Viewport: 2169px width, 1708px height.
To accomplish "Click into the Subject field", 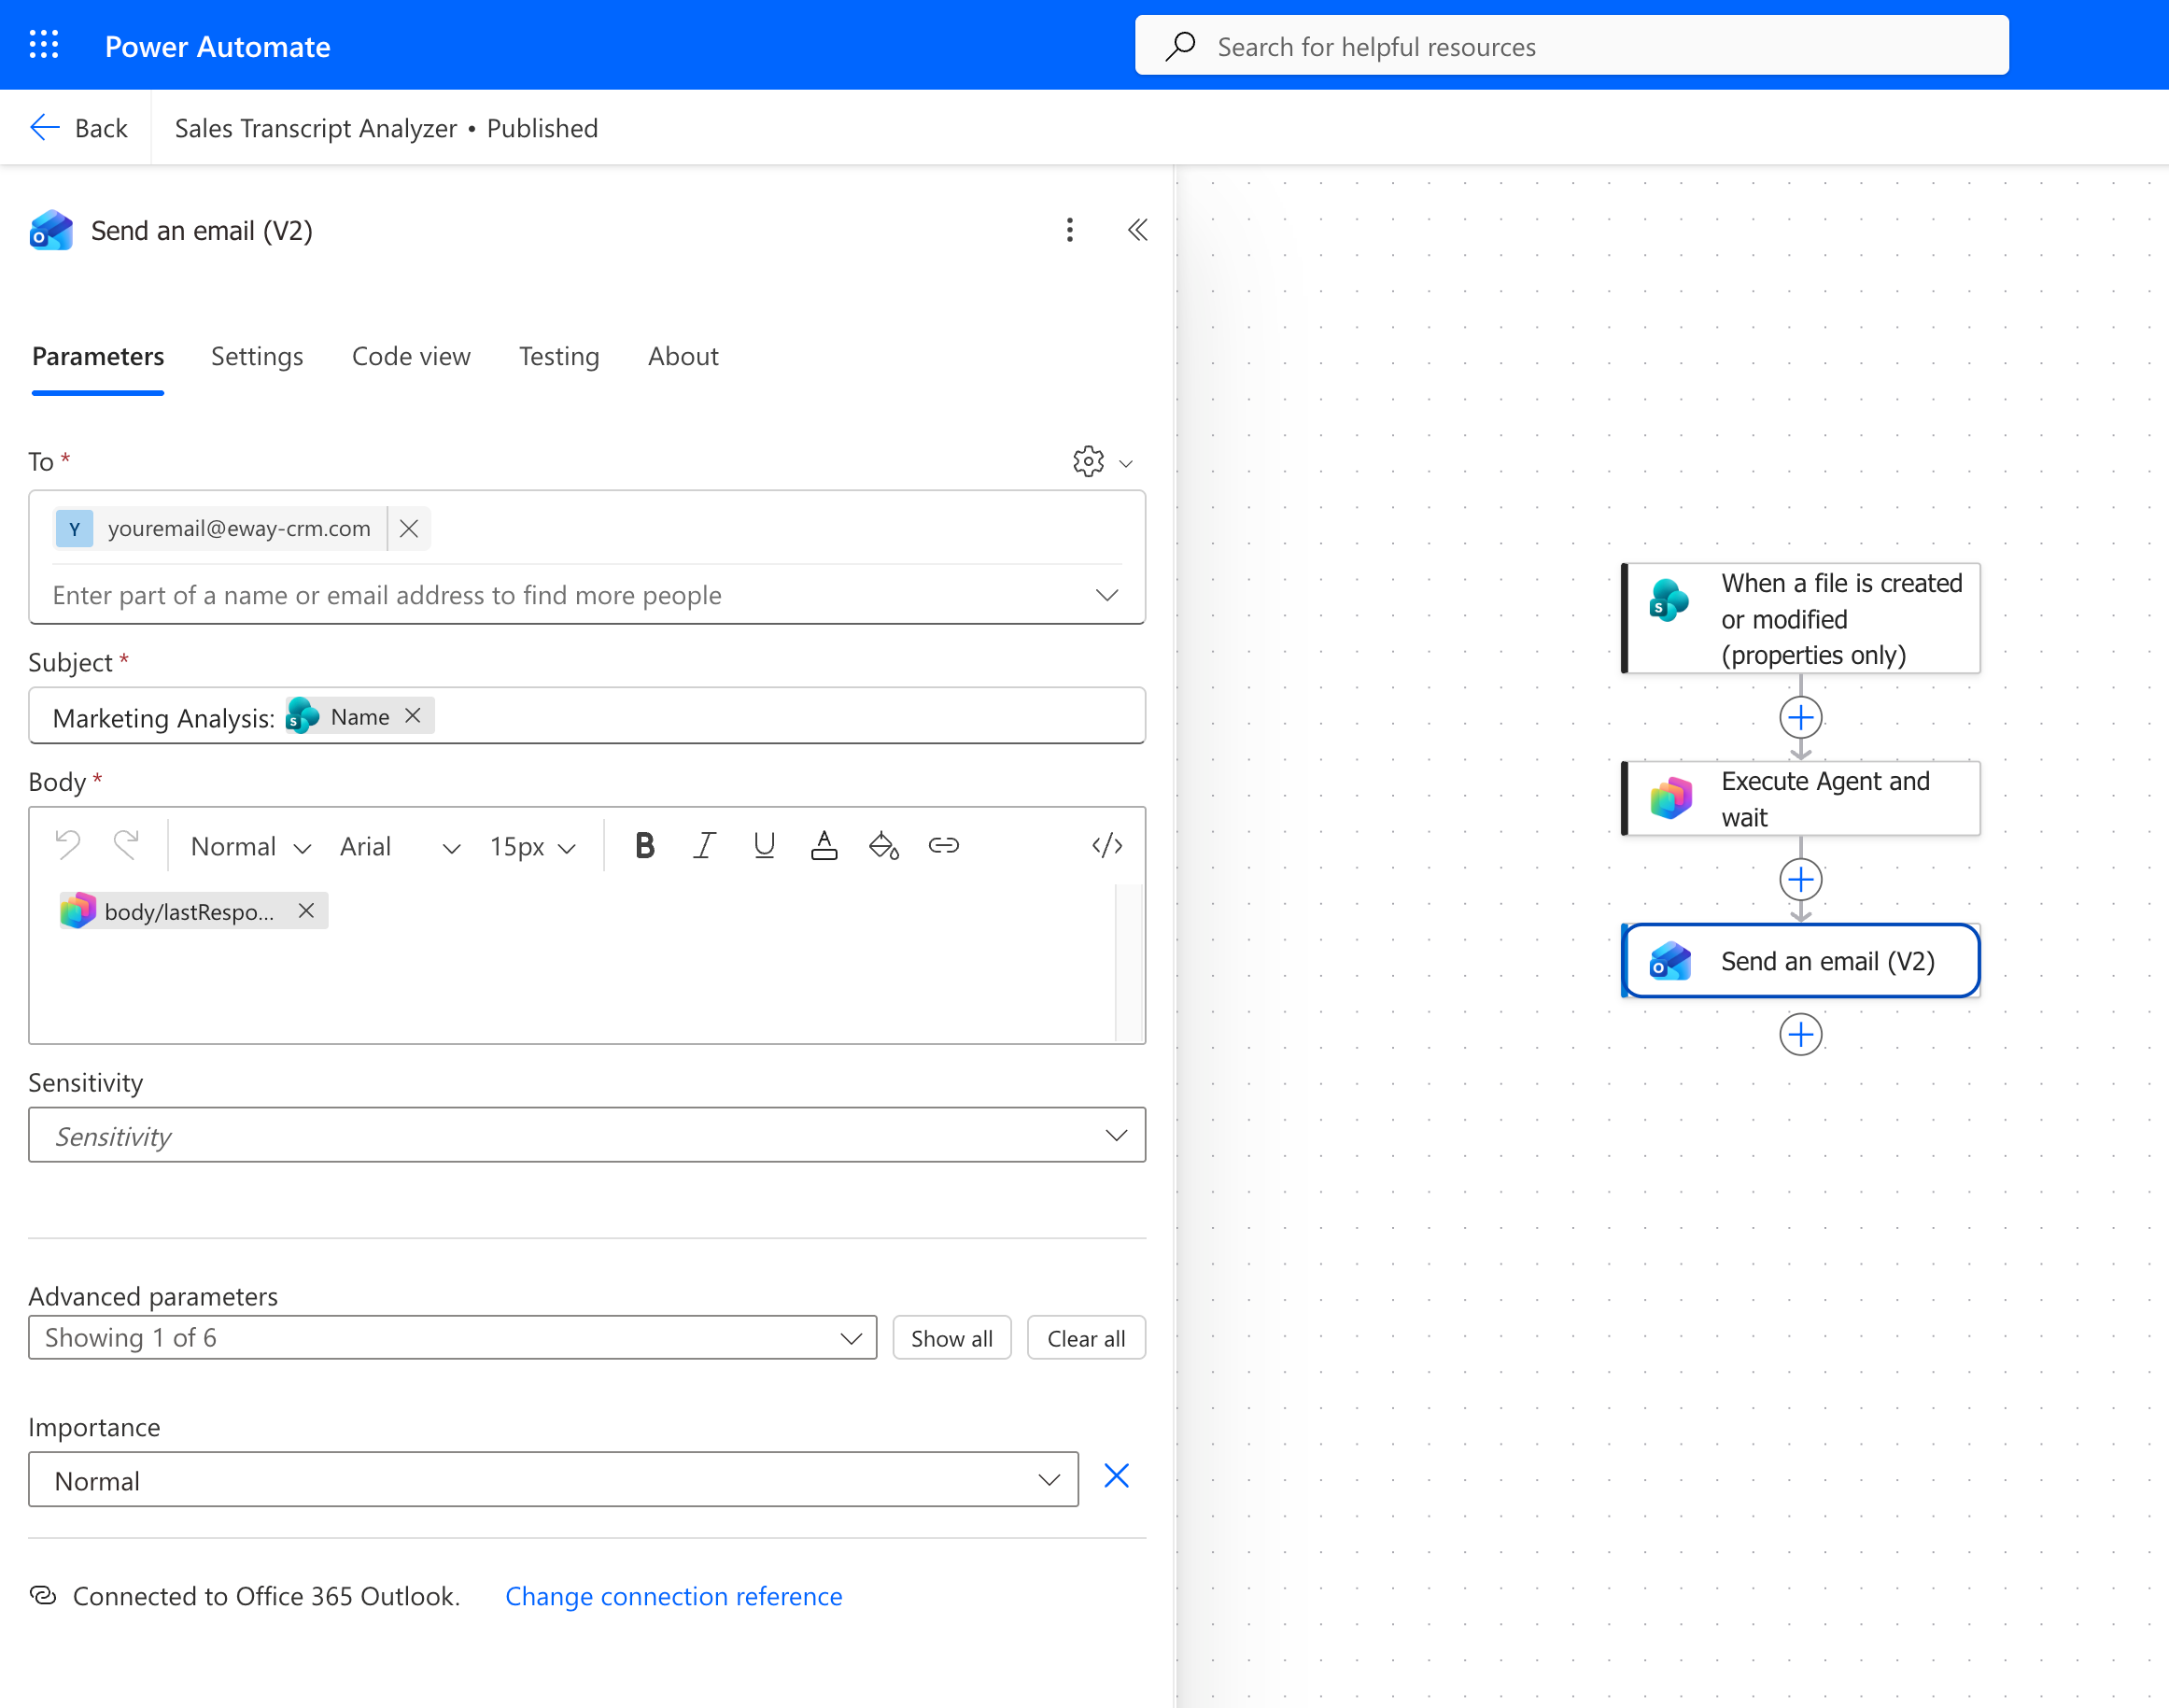I will click(x=587, y=716).
